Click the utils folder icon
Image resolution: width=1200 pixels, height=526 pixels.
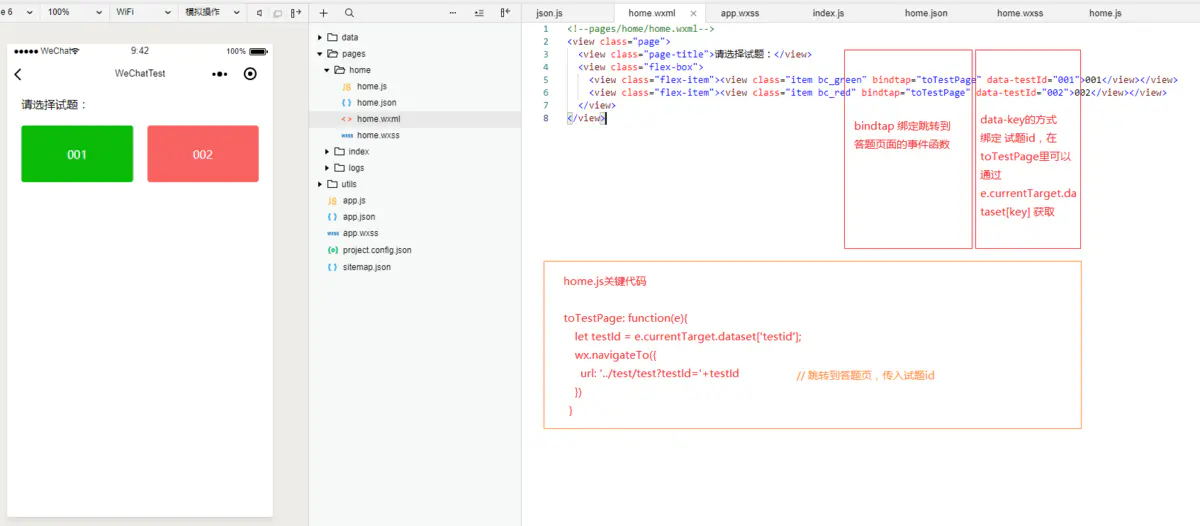[332, 184]
